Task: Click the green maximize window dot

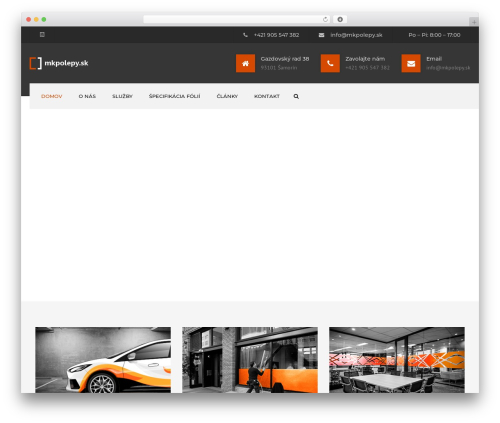Action: click(x=44, y=19)
